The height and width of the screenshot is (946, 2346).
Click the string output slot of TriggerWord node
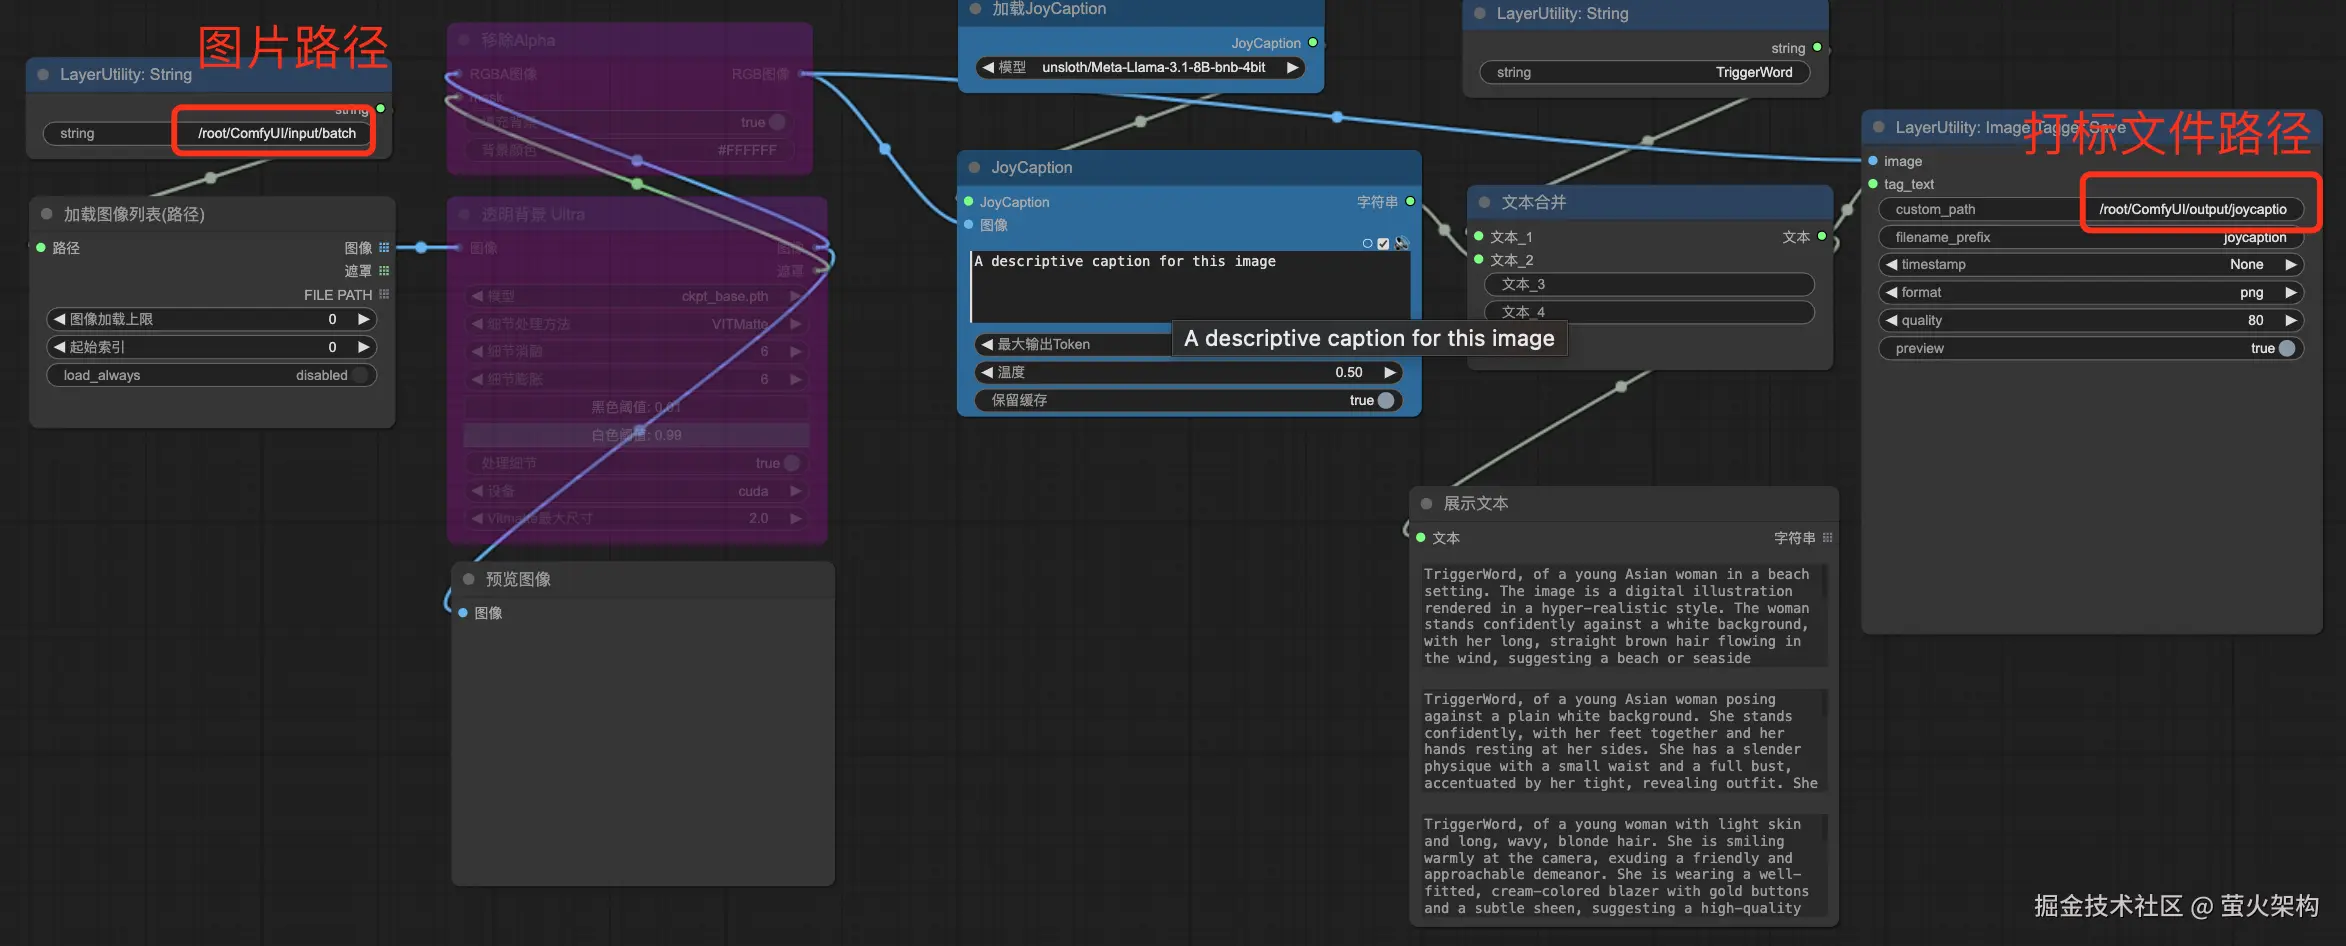[1817, 47]
